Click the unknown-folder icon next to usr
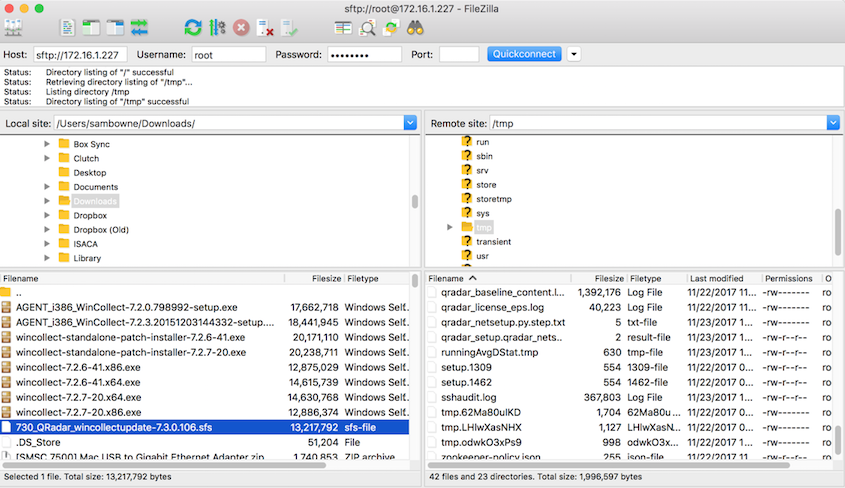This screenshot has height=488, width=845. (467, 255)
